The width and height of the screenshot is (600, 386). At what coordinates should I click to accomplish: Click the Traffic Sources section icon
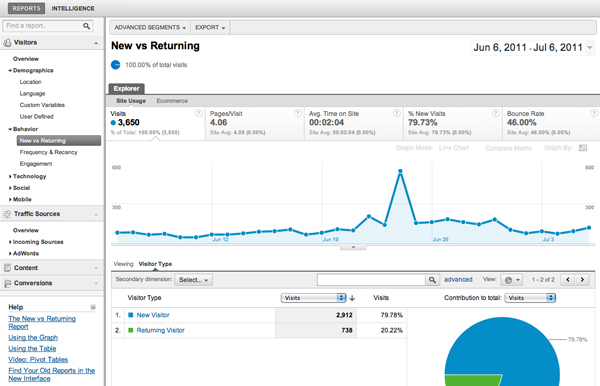(x=7, y=214)
